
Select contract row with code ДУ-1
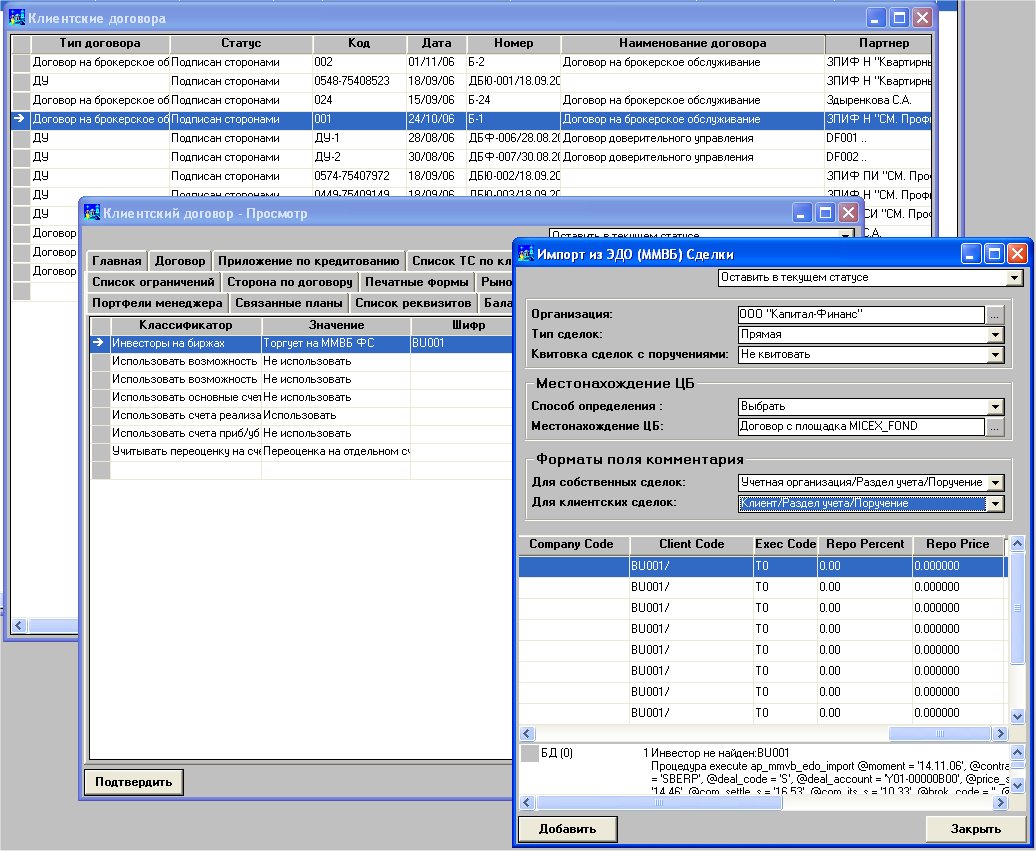(x=472, y=138)
